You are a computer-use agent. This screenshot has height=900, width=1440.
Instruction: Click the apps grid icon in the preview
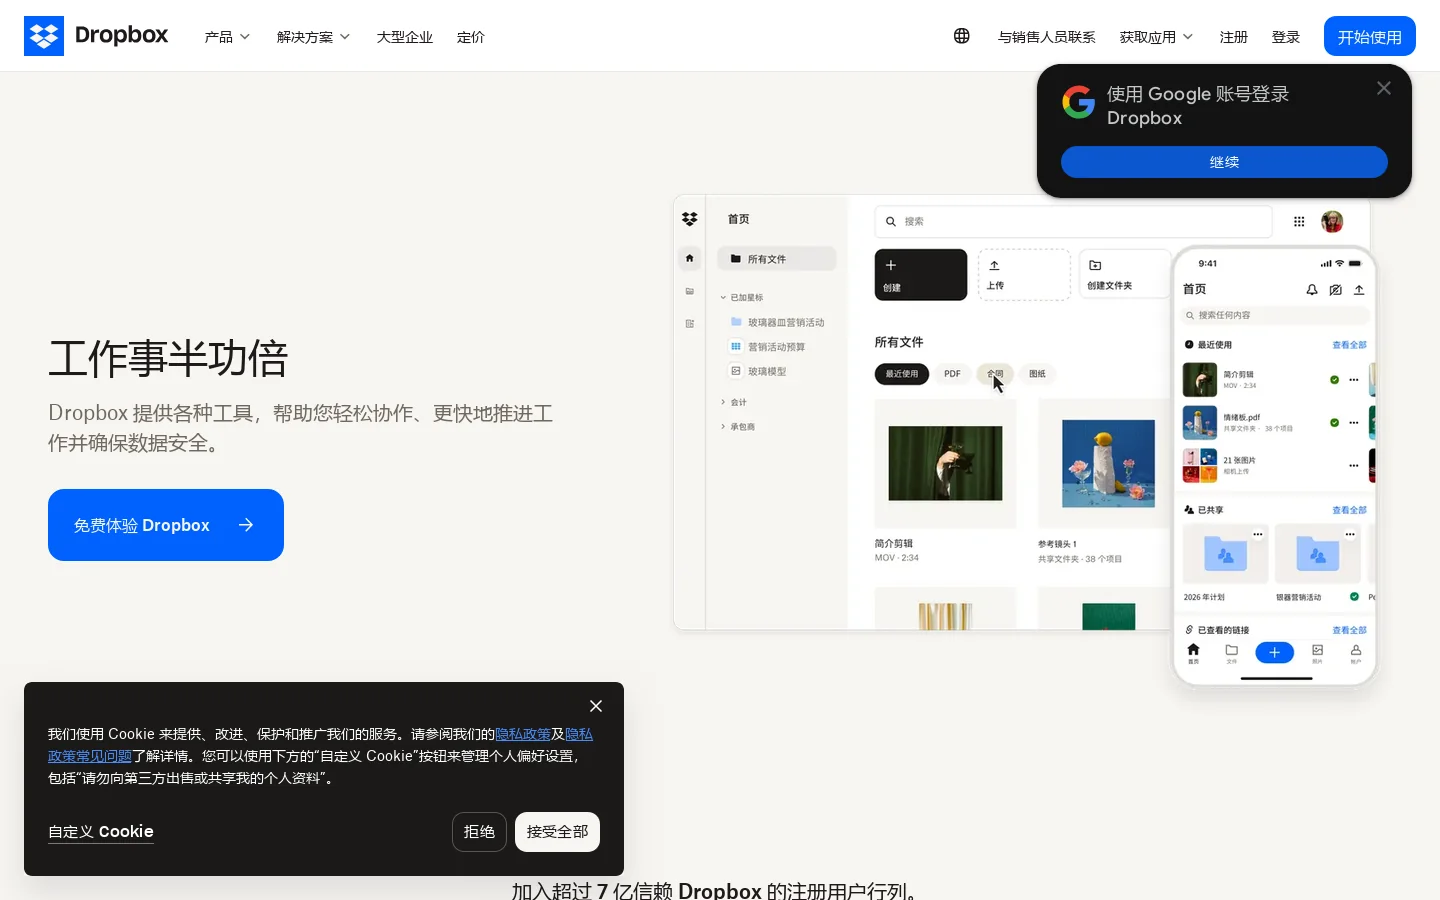pyautogui.click(x=1299, y=222)
